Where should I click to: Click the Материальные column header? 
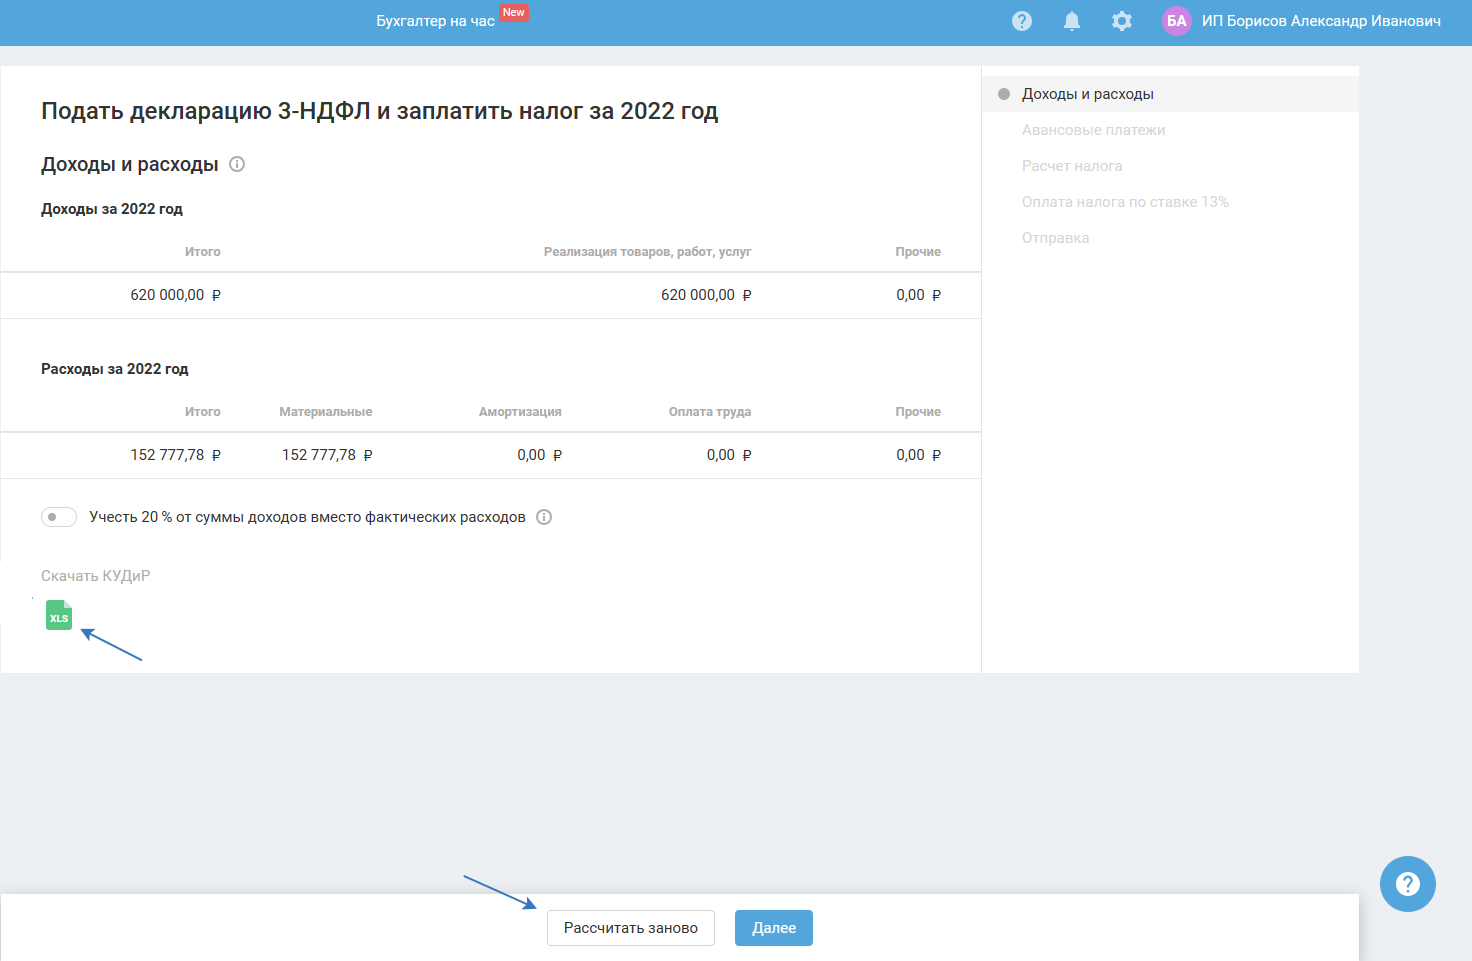(x=326, y=412)
